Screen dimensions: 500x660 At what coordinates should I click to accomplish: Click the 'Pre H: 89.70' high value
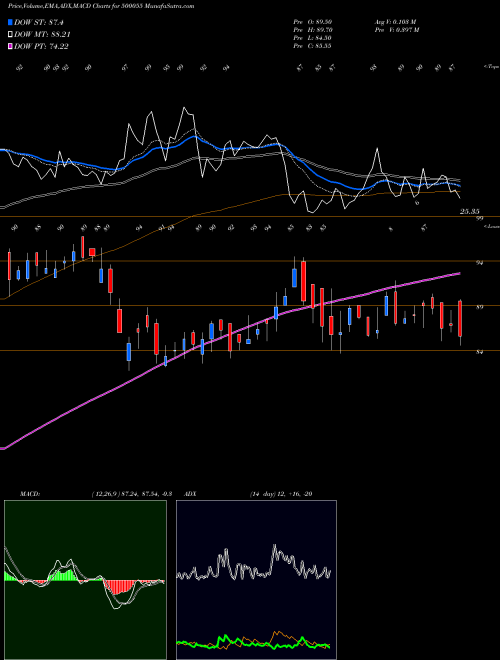[313, 30]
